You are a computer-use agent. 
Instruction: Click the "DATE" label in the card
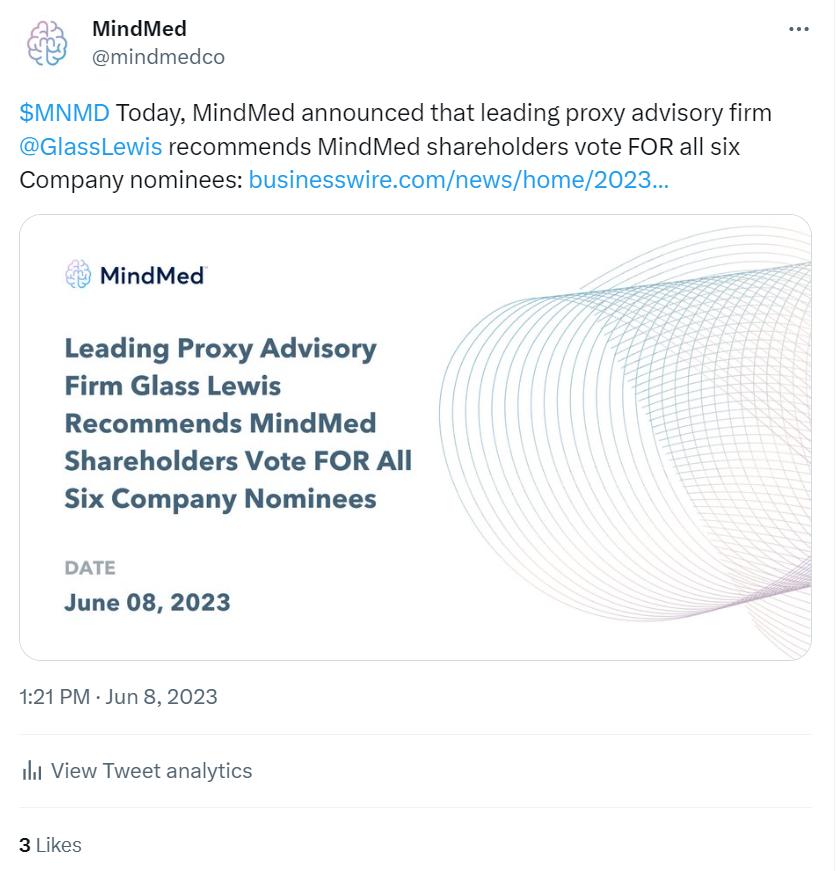(90, 568)
